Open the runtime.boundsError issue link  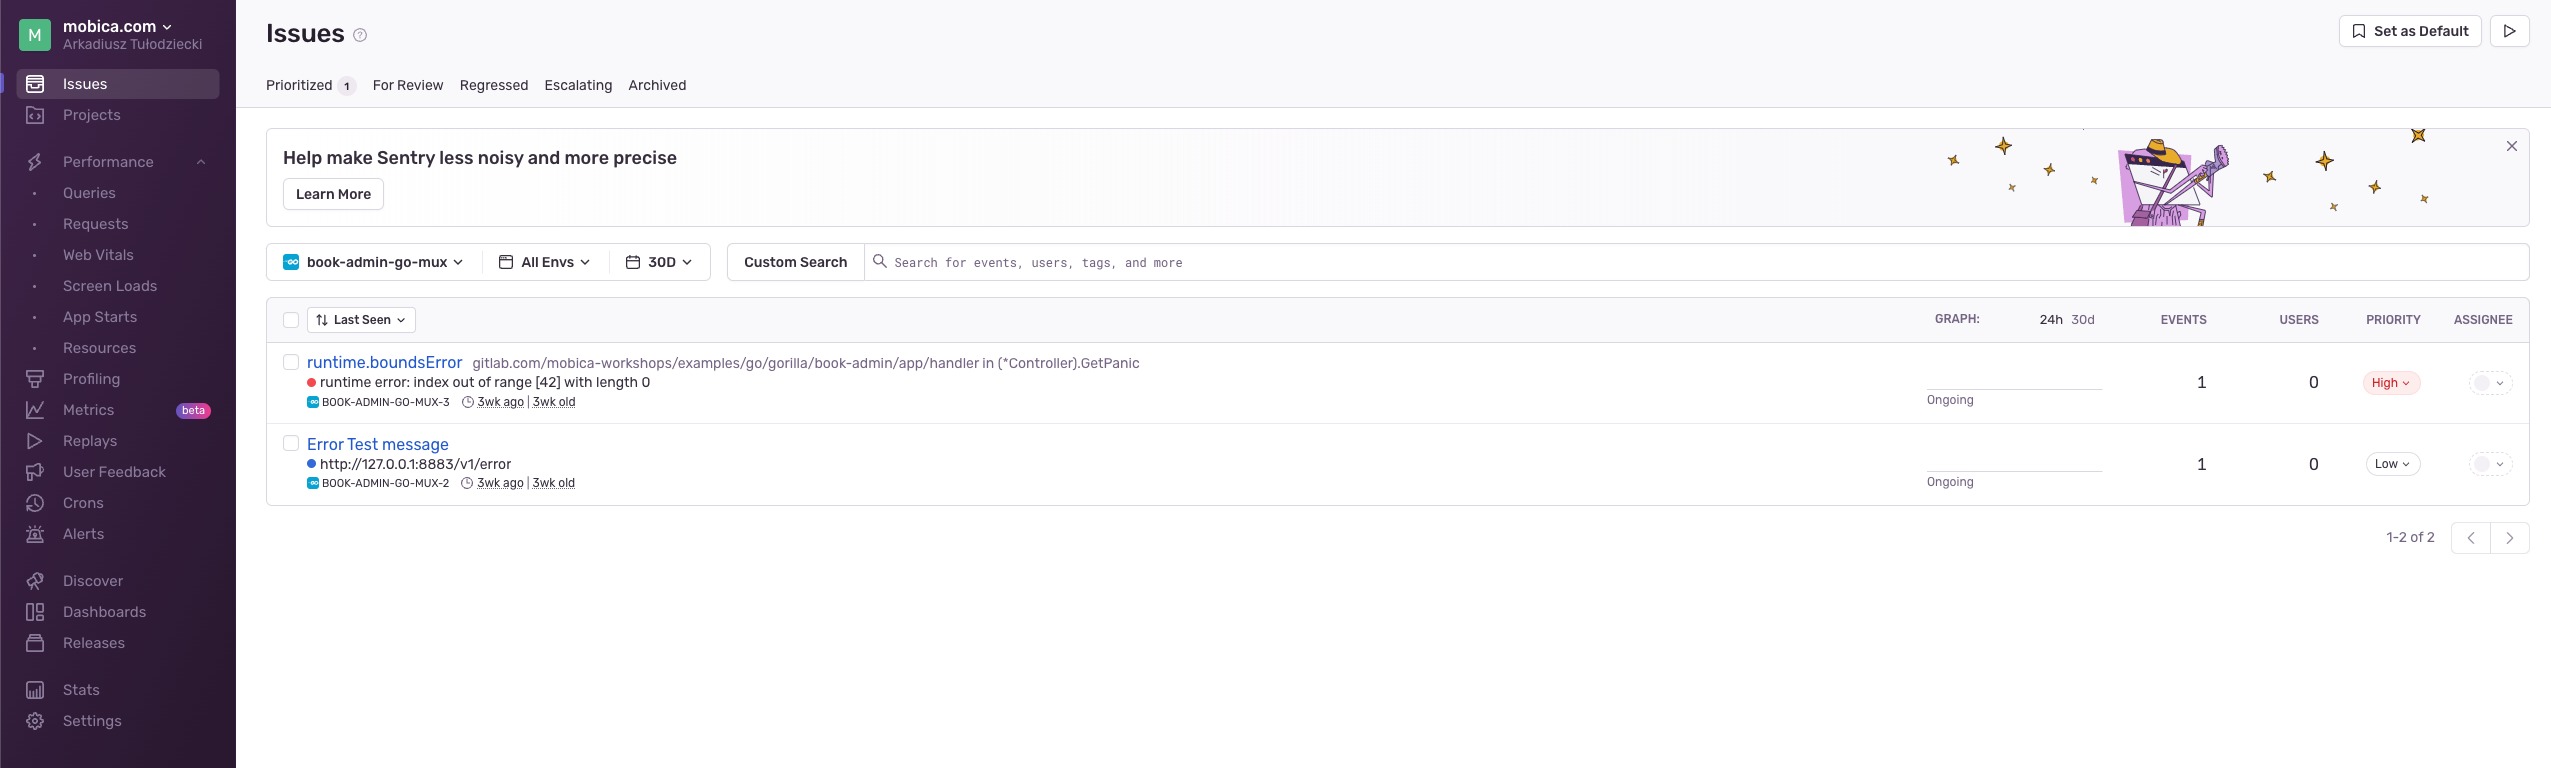[384, 362]
